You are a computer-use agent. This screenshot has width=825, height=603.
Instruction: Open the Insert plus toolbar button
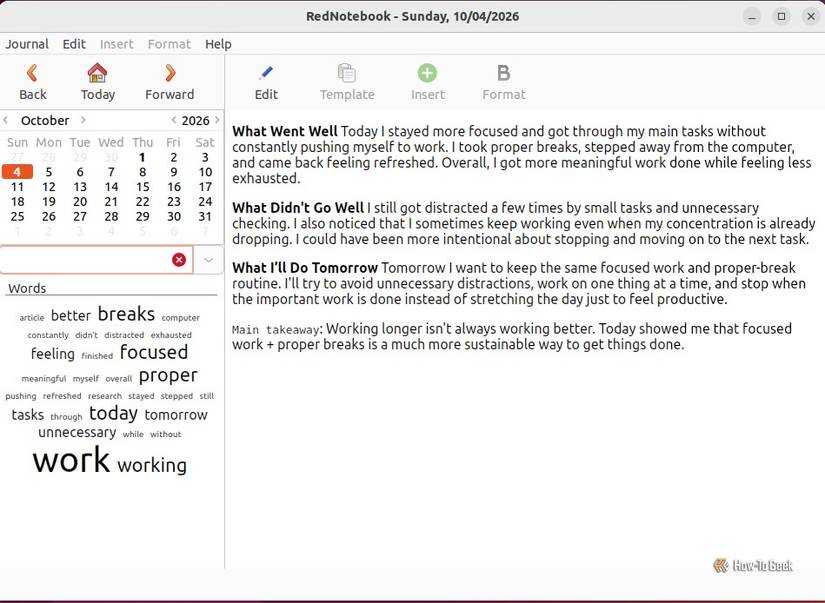pyautogui.click(x=427, y=82)
